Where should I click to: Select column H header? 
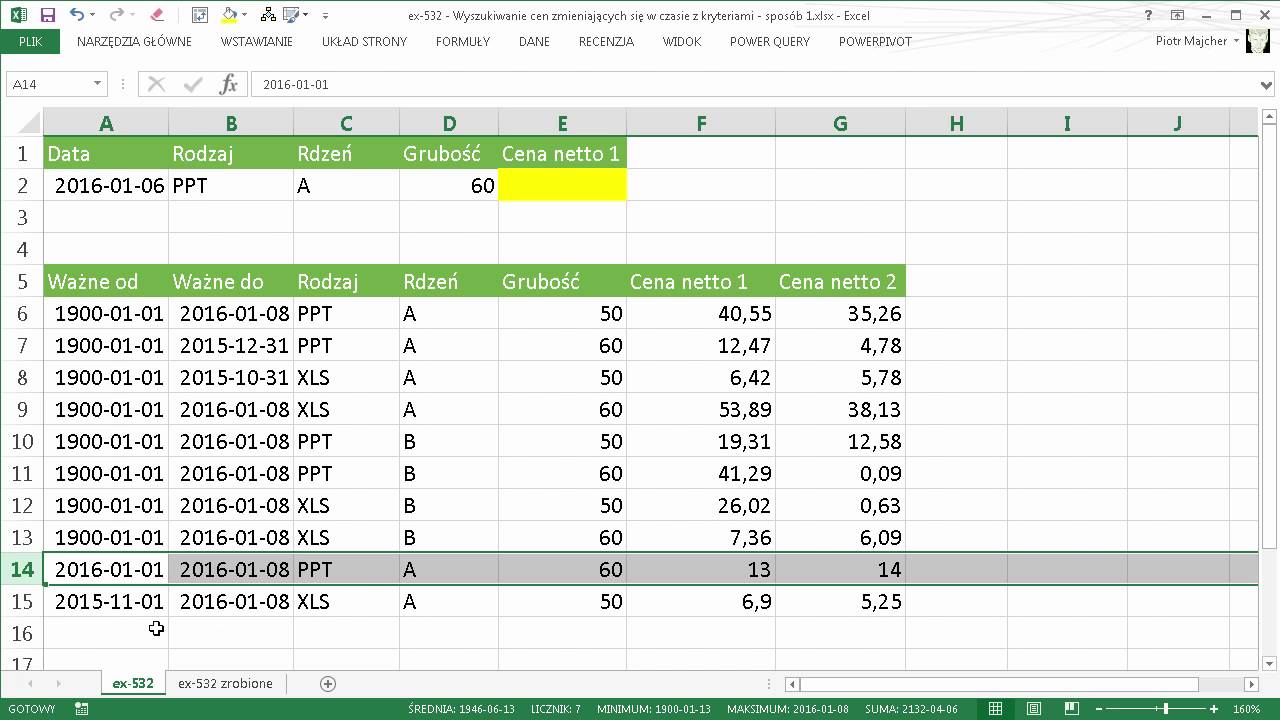click(956, 123)
